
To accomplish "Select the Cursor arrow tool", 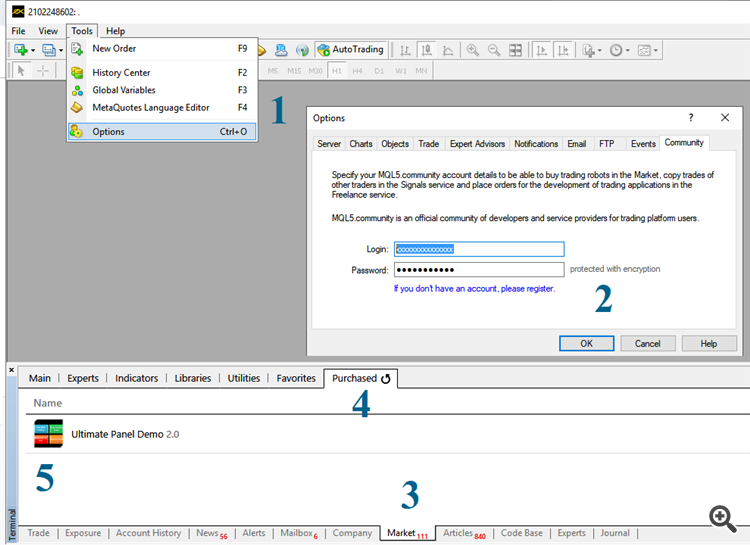I will pos(21,71).
